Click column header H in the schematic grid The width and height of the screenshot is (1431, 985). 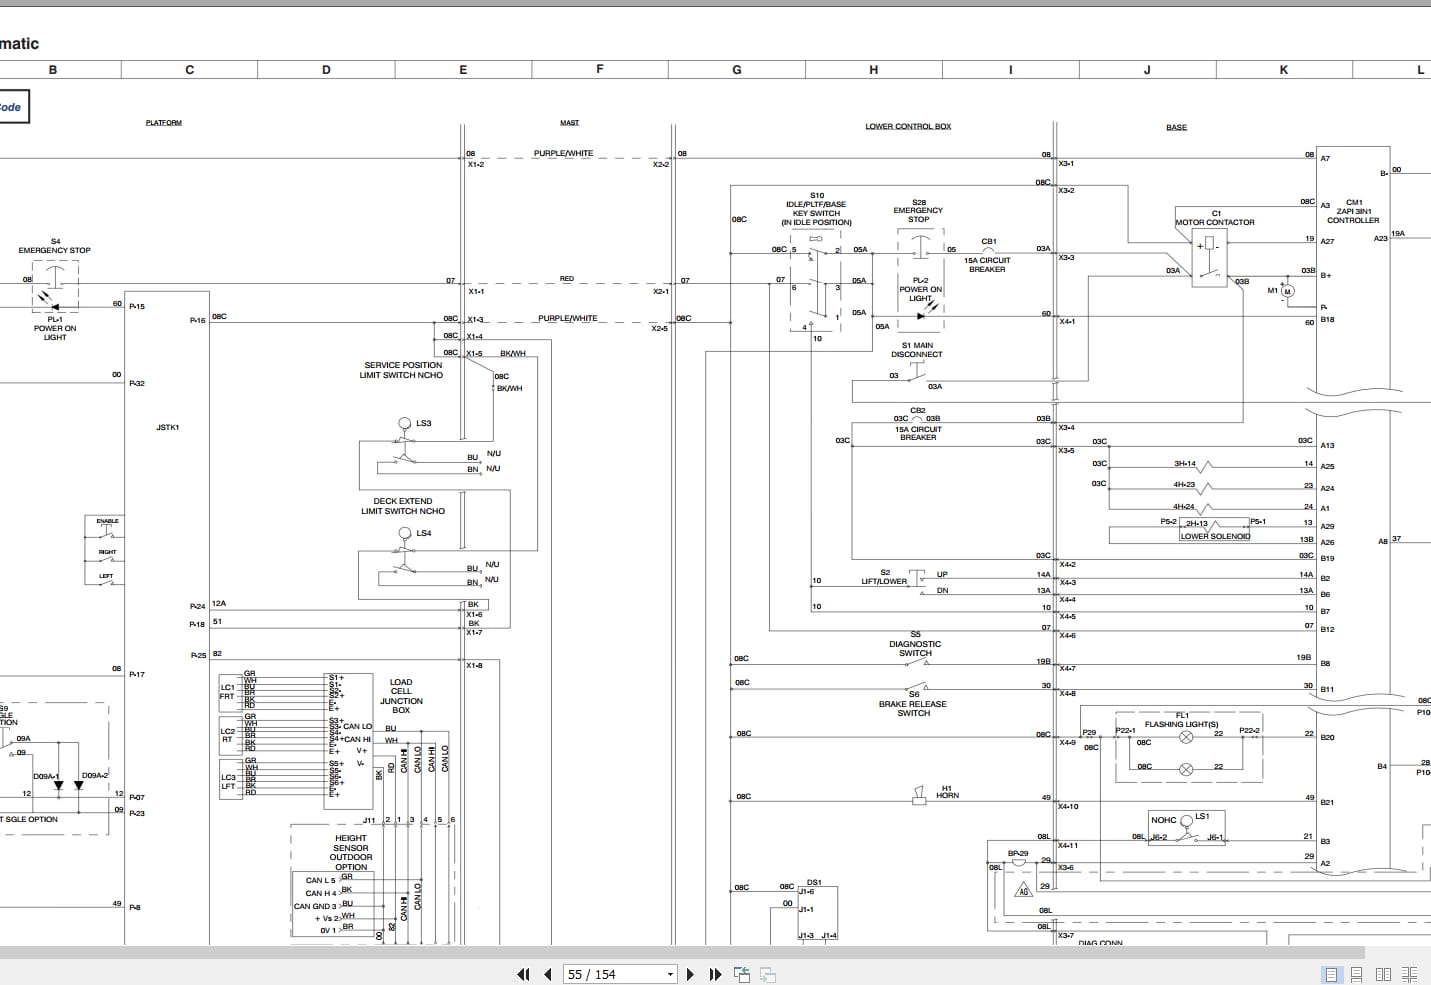[873, 70]
